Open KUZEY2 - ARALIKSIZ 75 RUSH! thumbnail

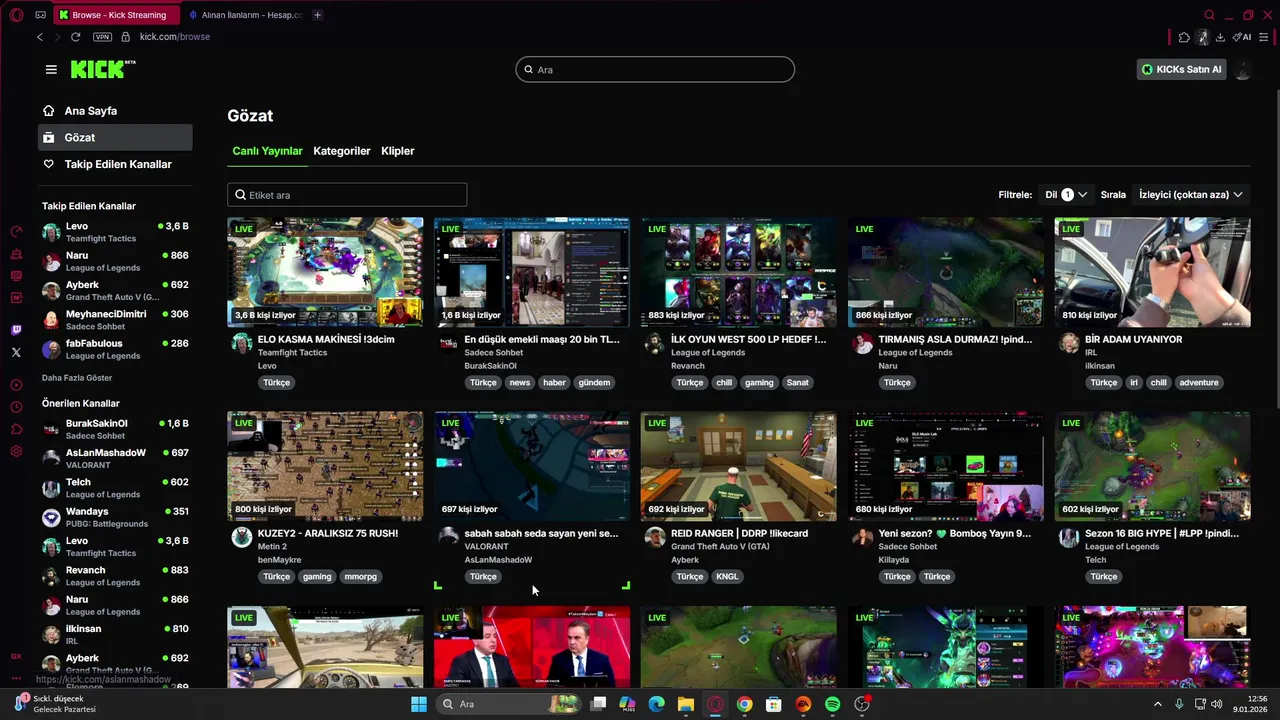(x=325, y=466)
